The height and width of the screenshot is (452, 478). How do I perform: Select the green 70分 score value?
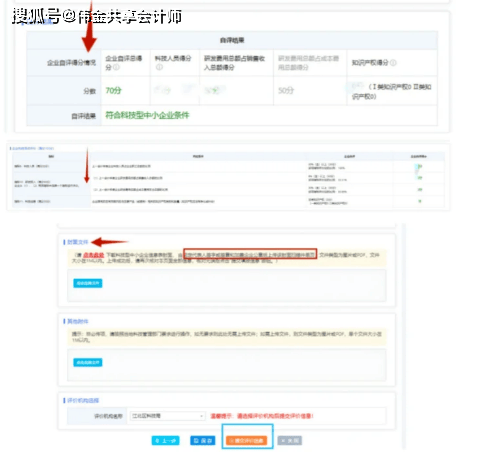[x=113, y=90]
